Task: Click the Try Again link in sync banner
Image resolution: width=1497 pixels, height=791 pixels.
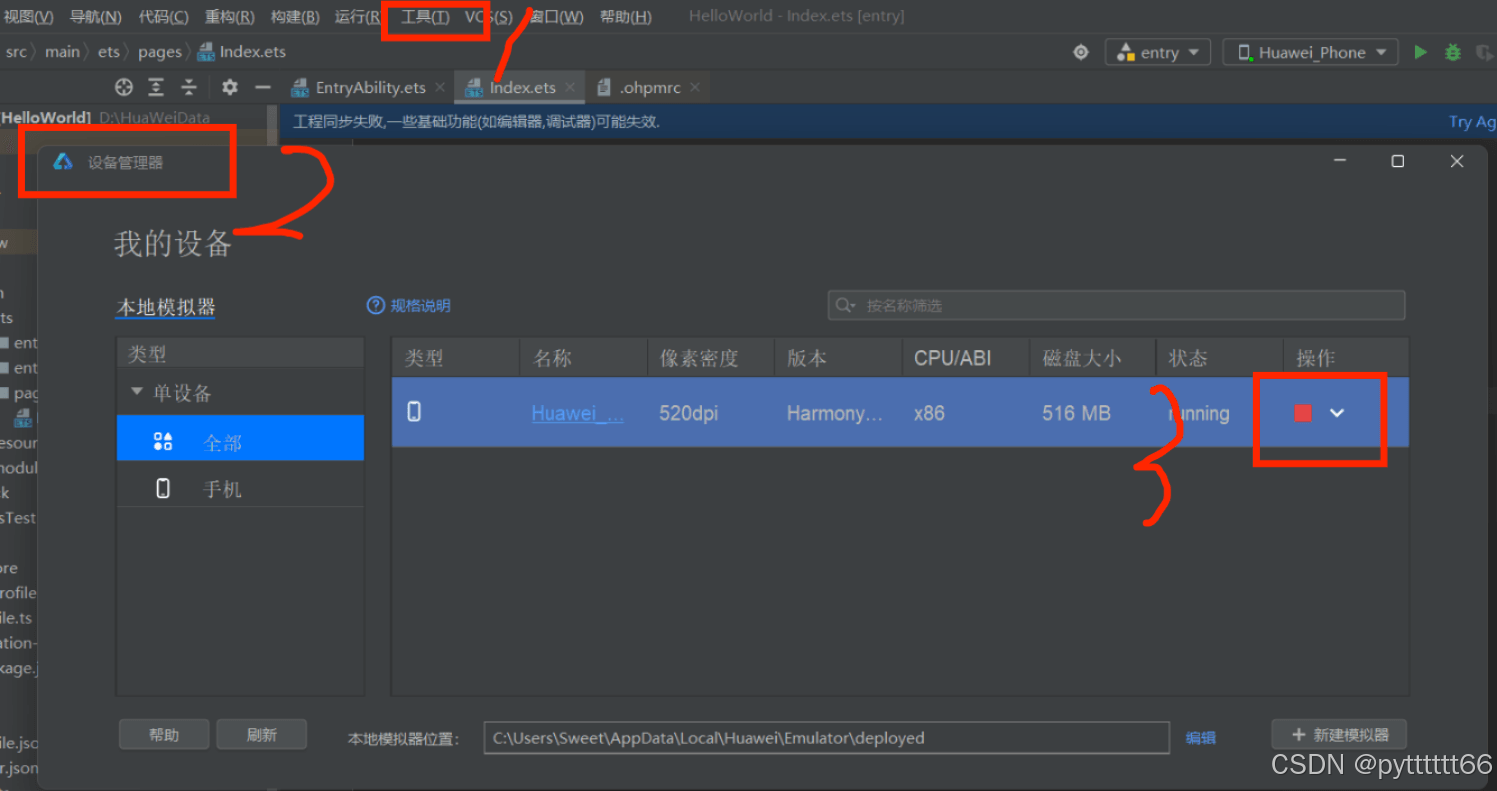Action: [x=1472, y=121]
